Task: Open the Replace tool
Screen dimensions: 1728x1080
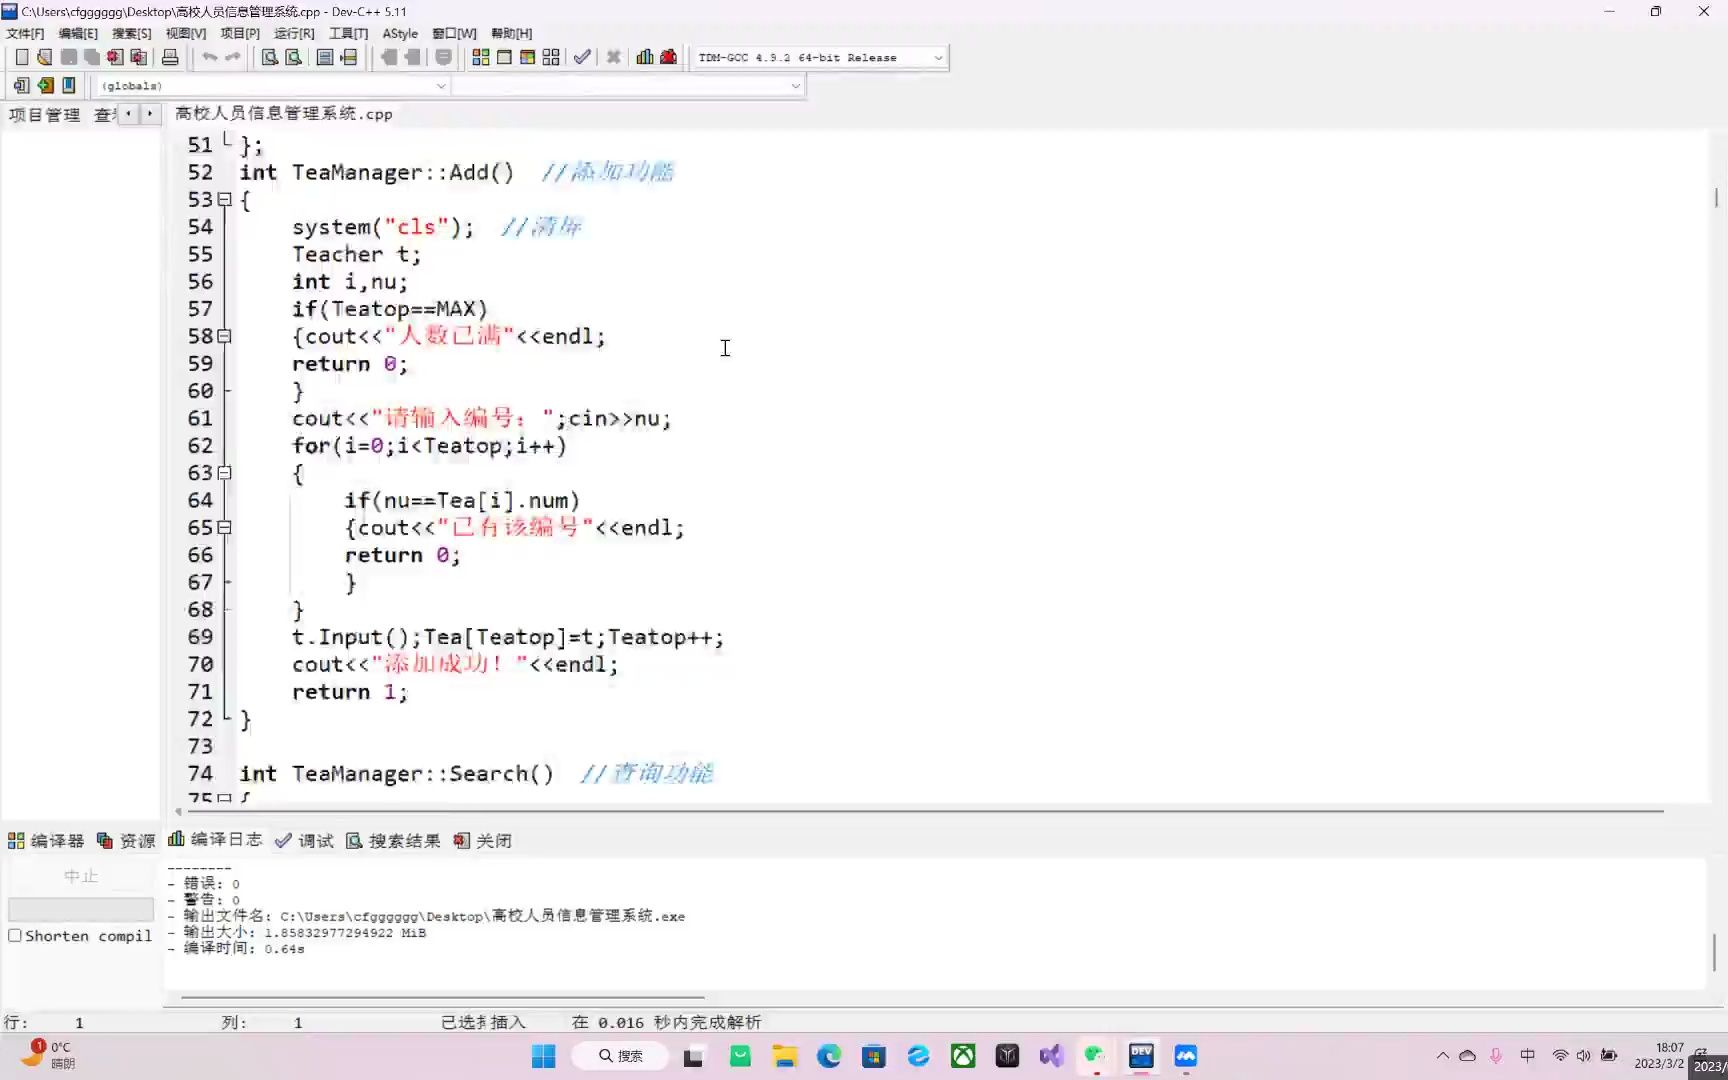Action: tap(293, 57)
